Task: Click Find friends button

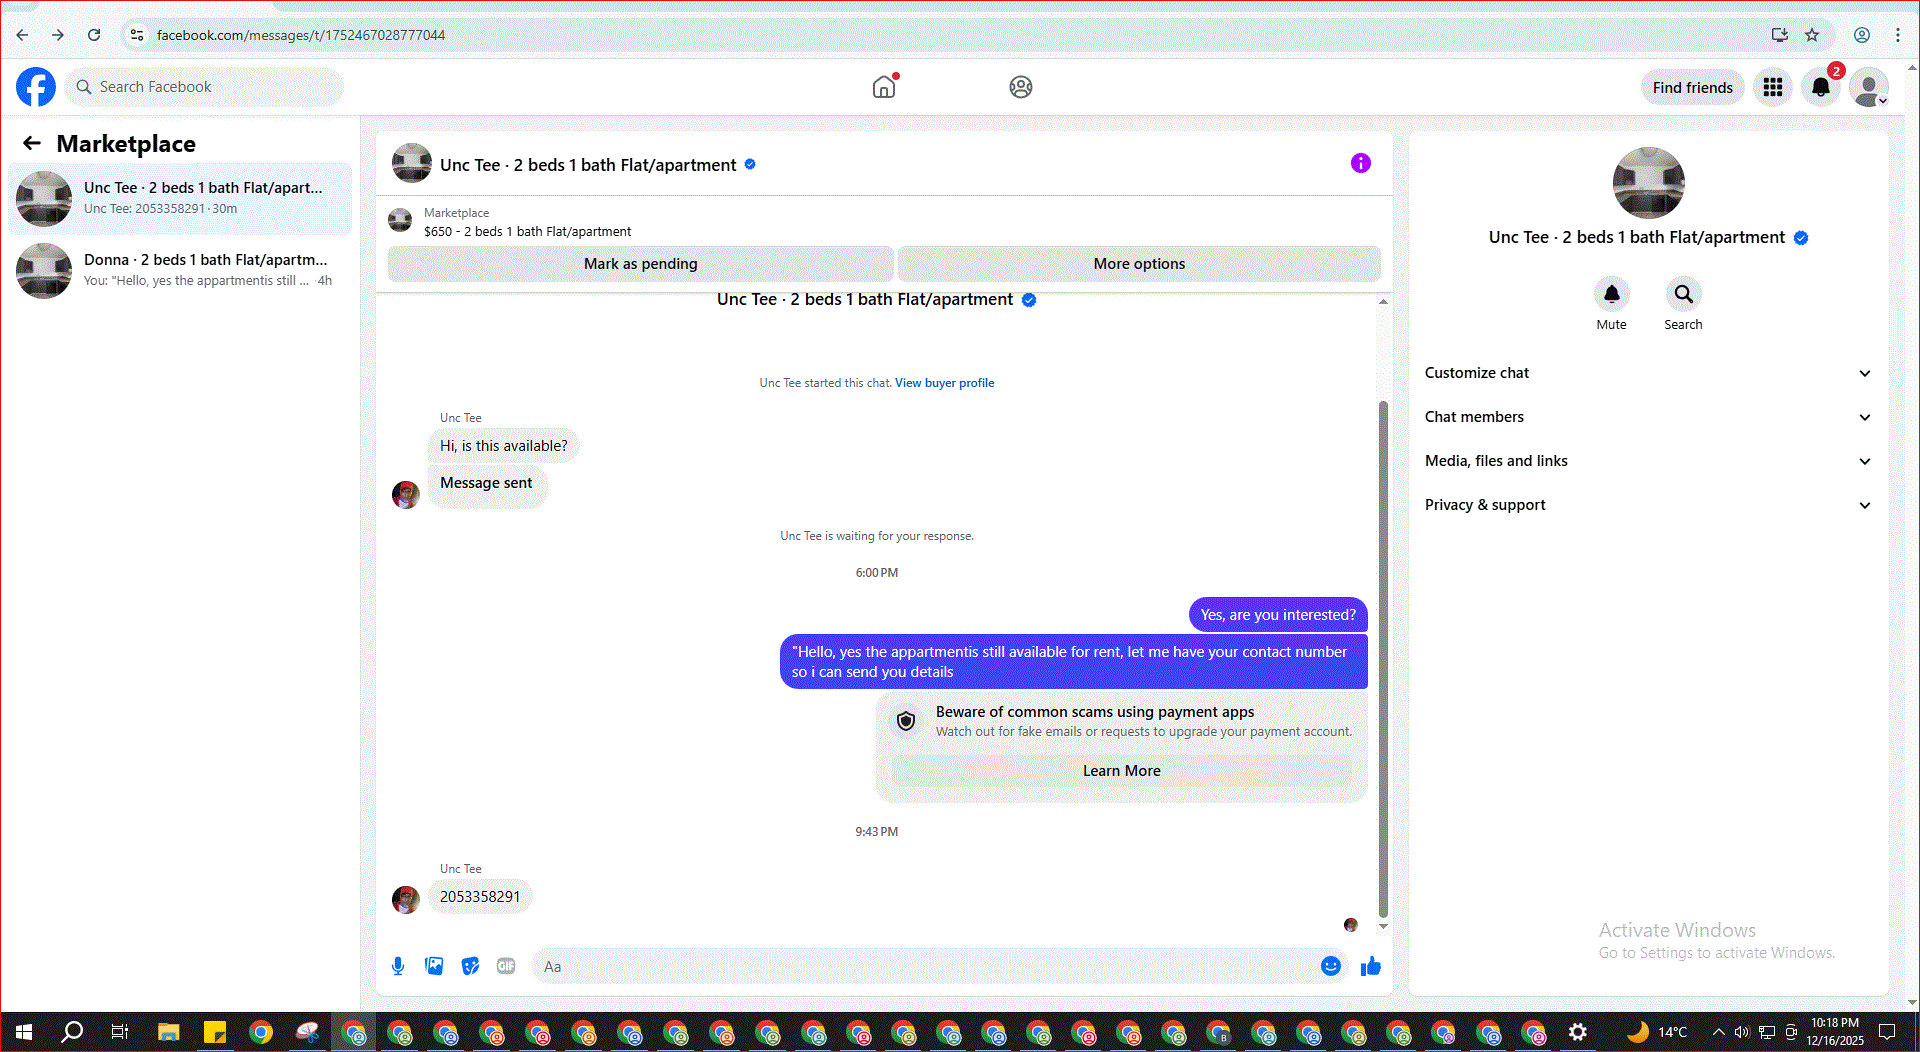Action: click(1692, 88)
